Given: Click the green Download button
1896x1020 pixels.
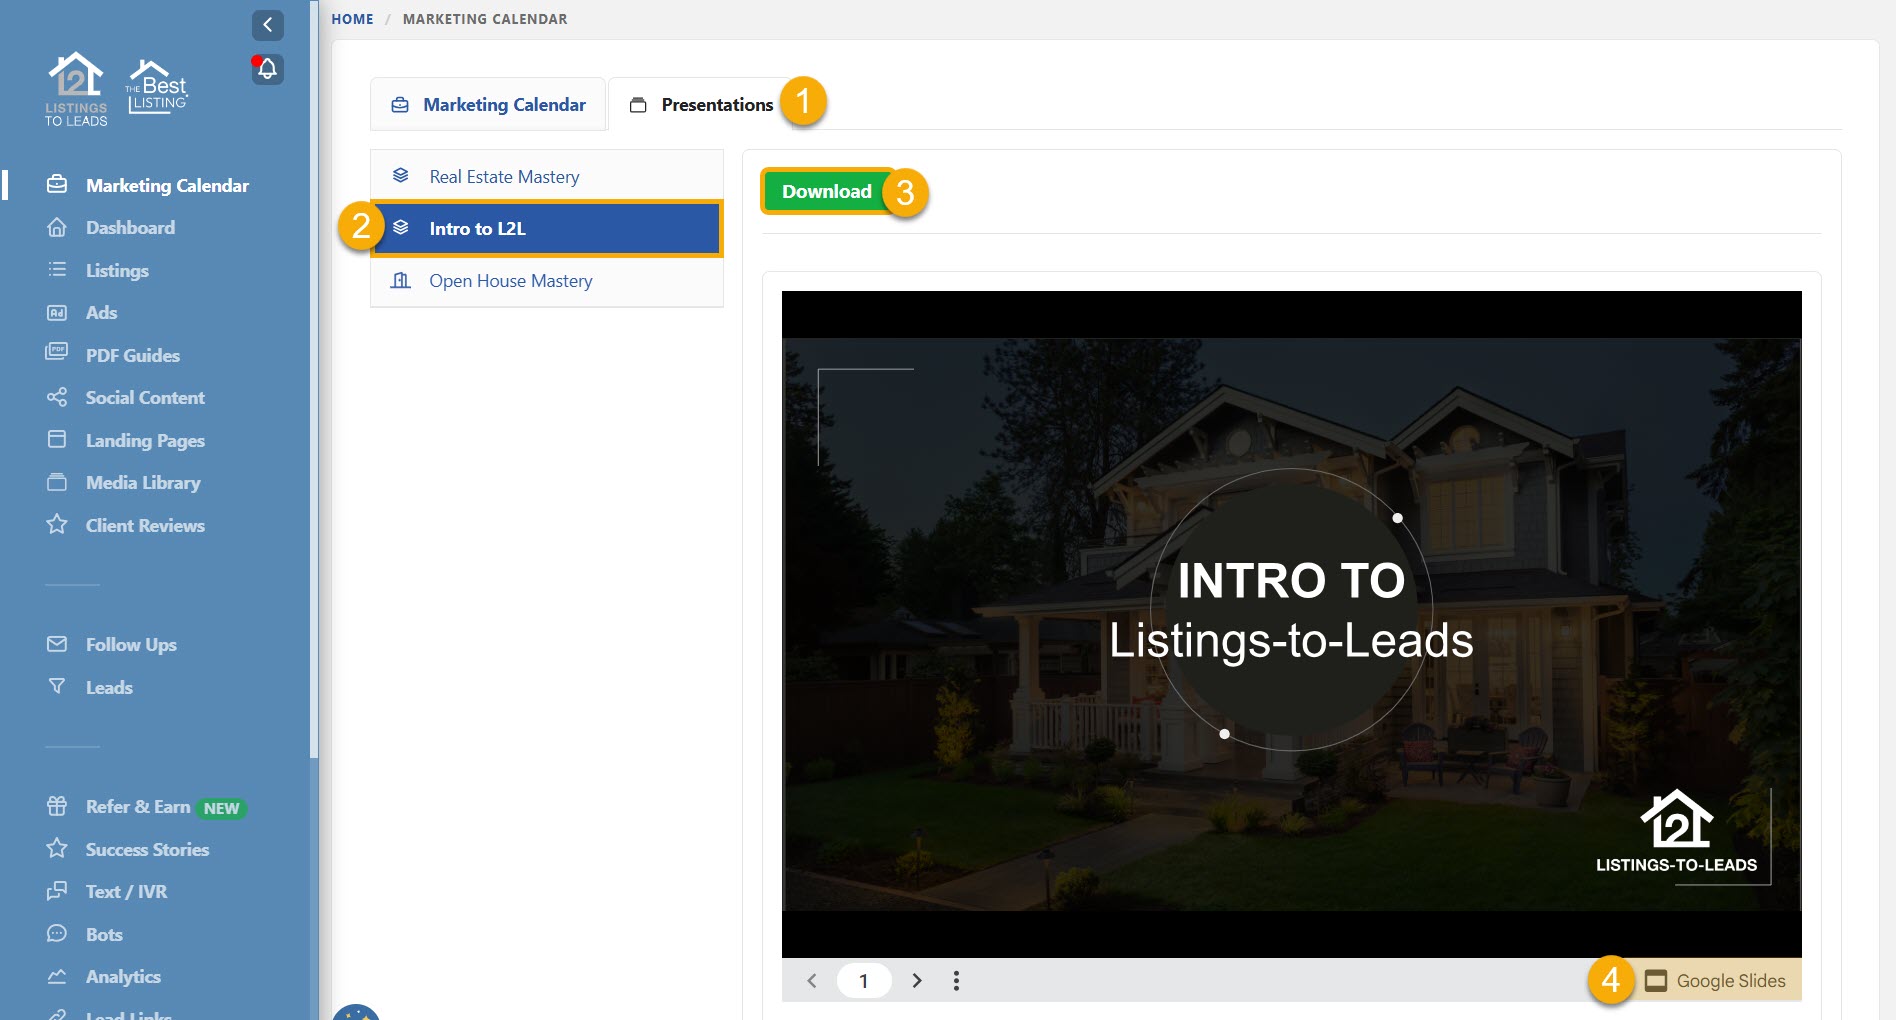Looking at the screenshot, I should 826,191.
